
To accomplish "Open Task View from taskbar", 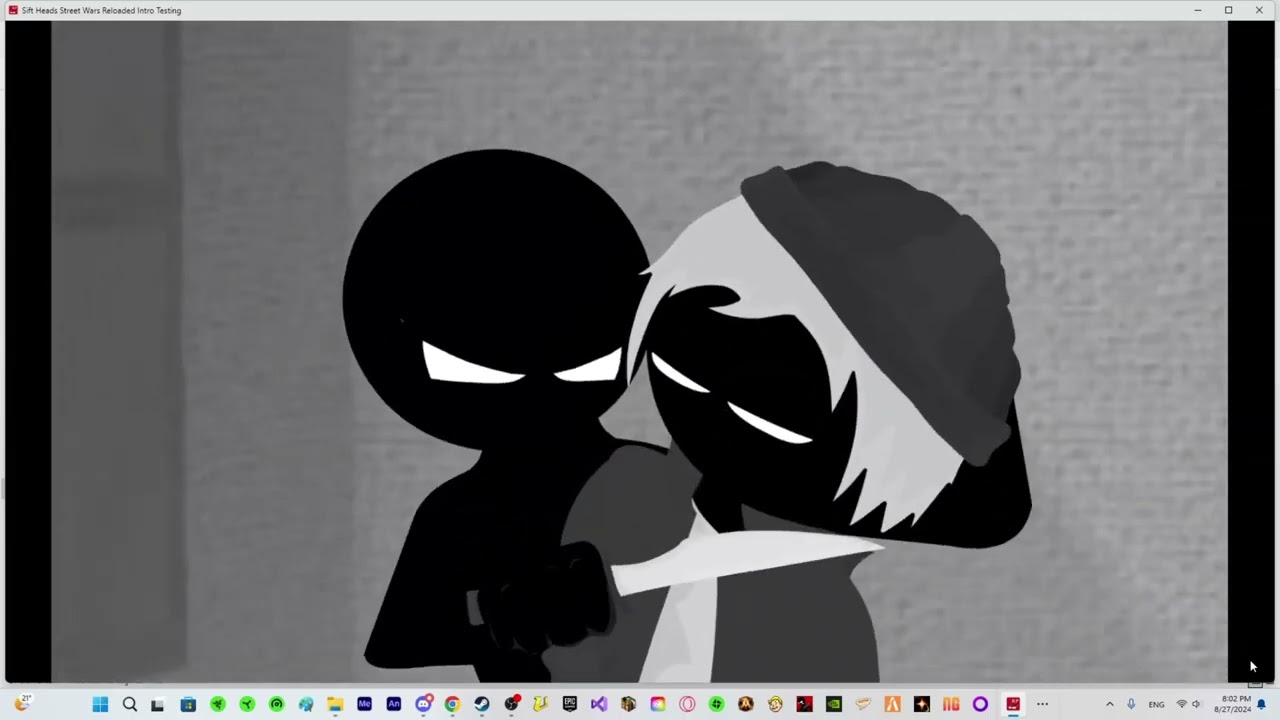I will point(157,704).
